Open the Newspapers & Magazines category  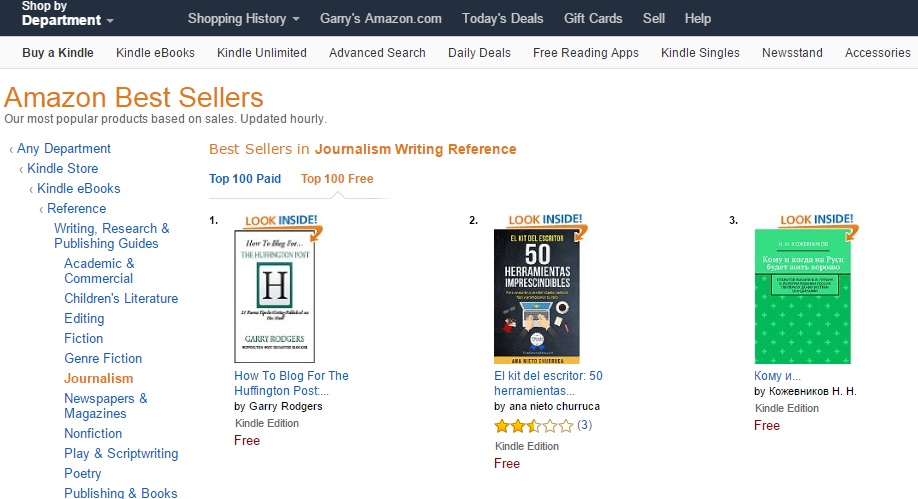[x=106, y=406]
